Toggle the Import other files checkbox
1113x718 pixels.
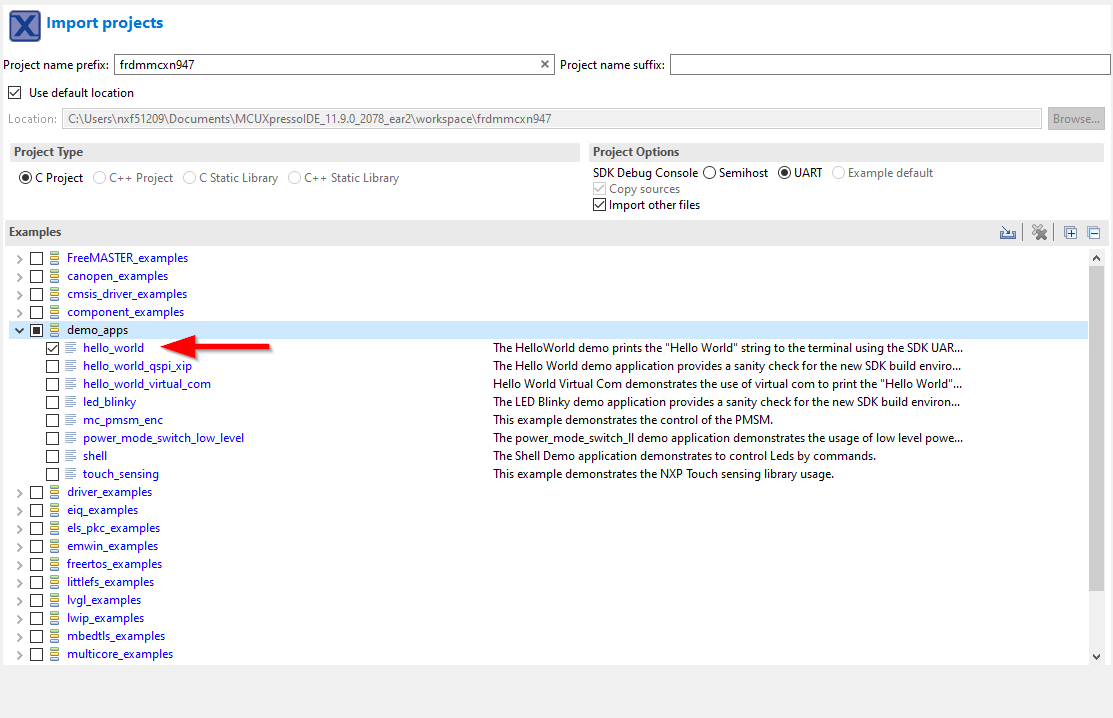[599, 205]
